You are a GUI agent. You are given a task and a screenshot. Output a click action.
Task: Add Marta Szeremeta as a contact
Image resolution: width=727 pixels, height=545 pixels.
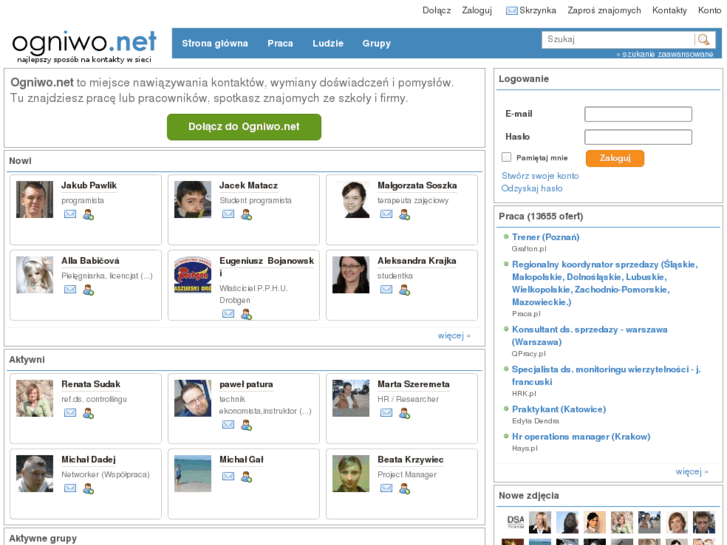tap(404, 413)
